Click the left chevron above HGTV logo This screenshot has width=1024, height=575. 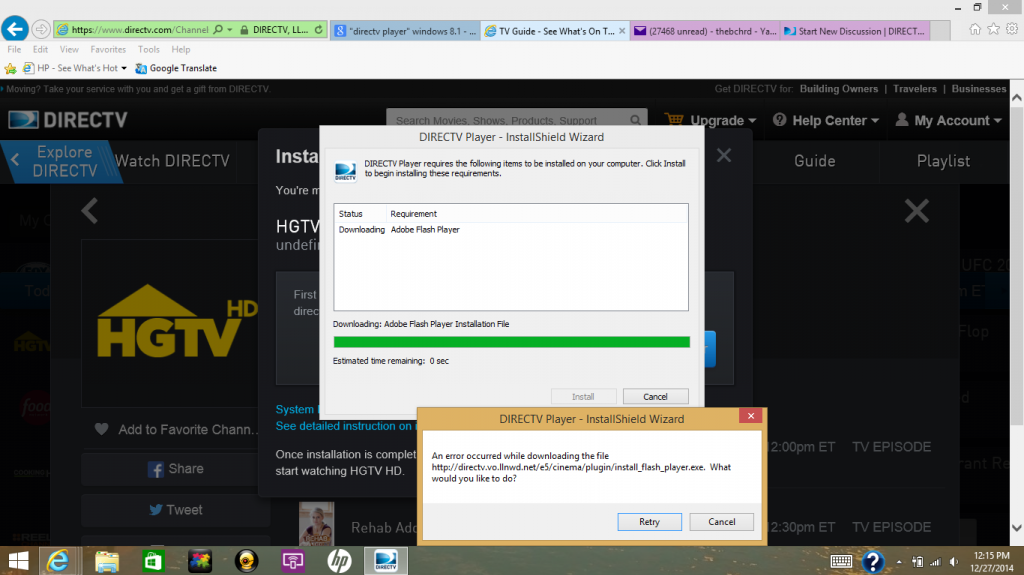pyautogui.click(x=89, y=210)
